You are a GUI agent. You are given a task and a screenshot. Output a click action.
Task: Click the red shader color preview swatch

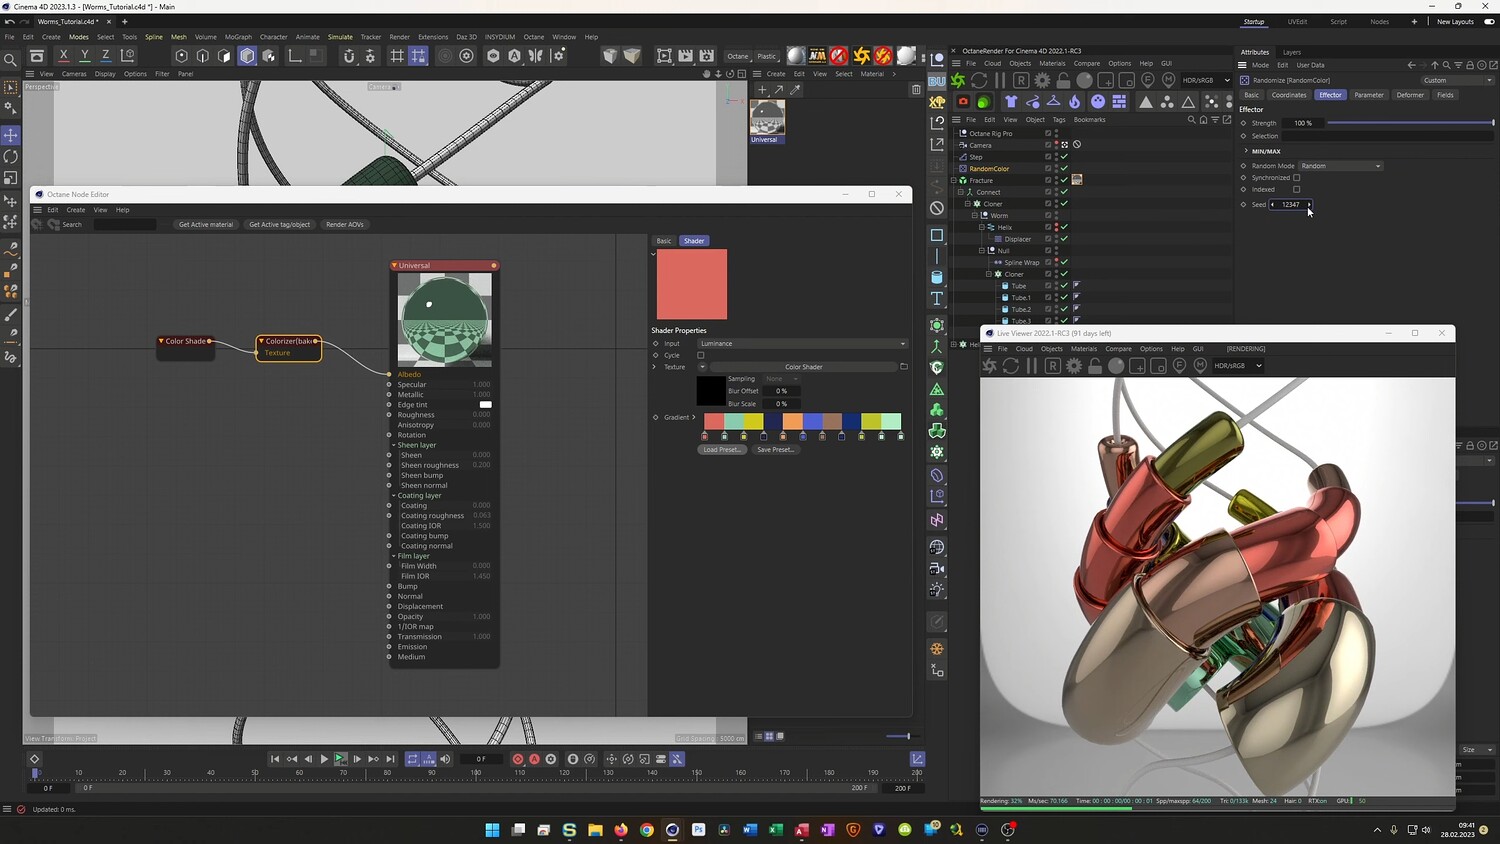tap(692, 284)
